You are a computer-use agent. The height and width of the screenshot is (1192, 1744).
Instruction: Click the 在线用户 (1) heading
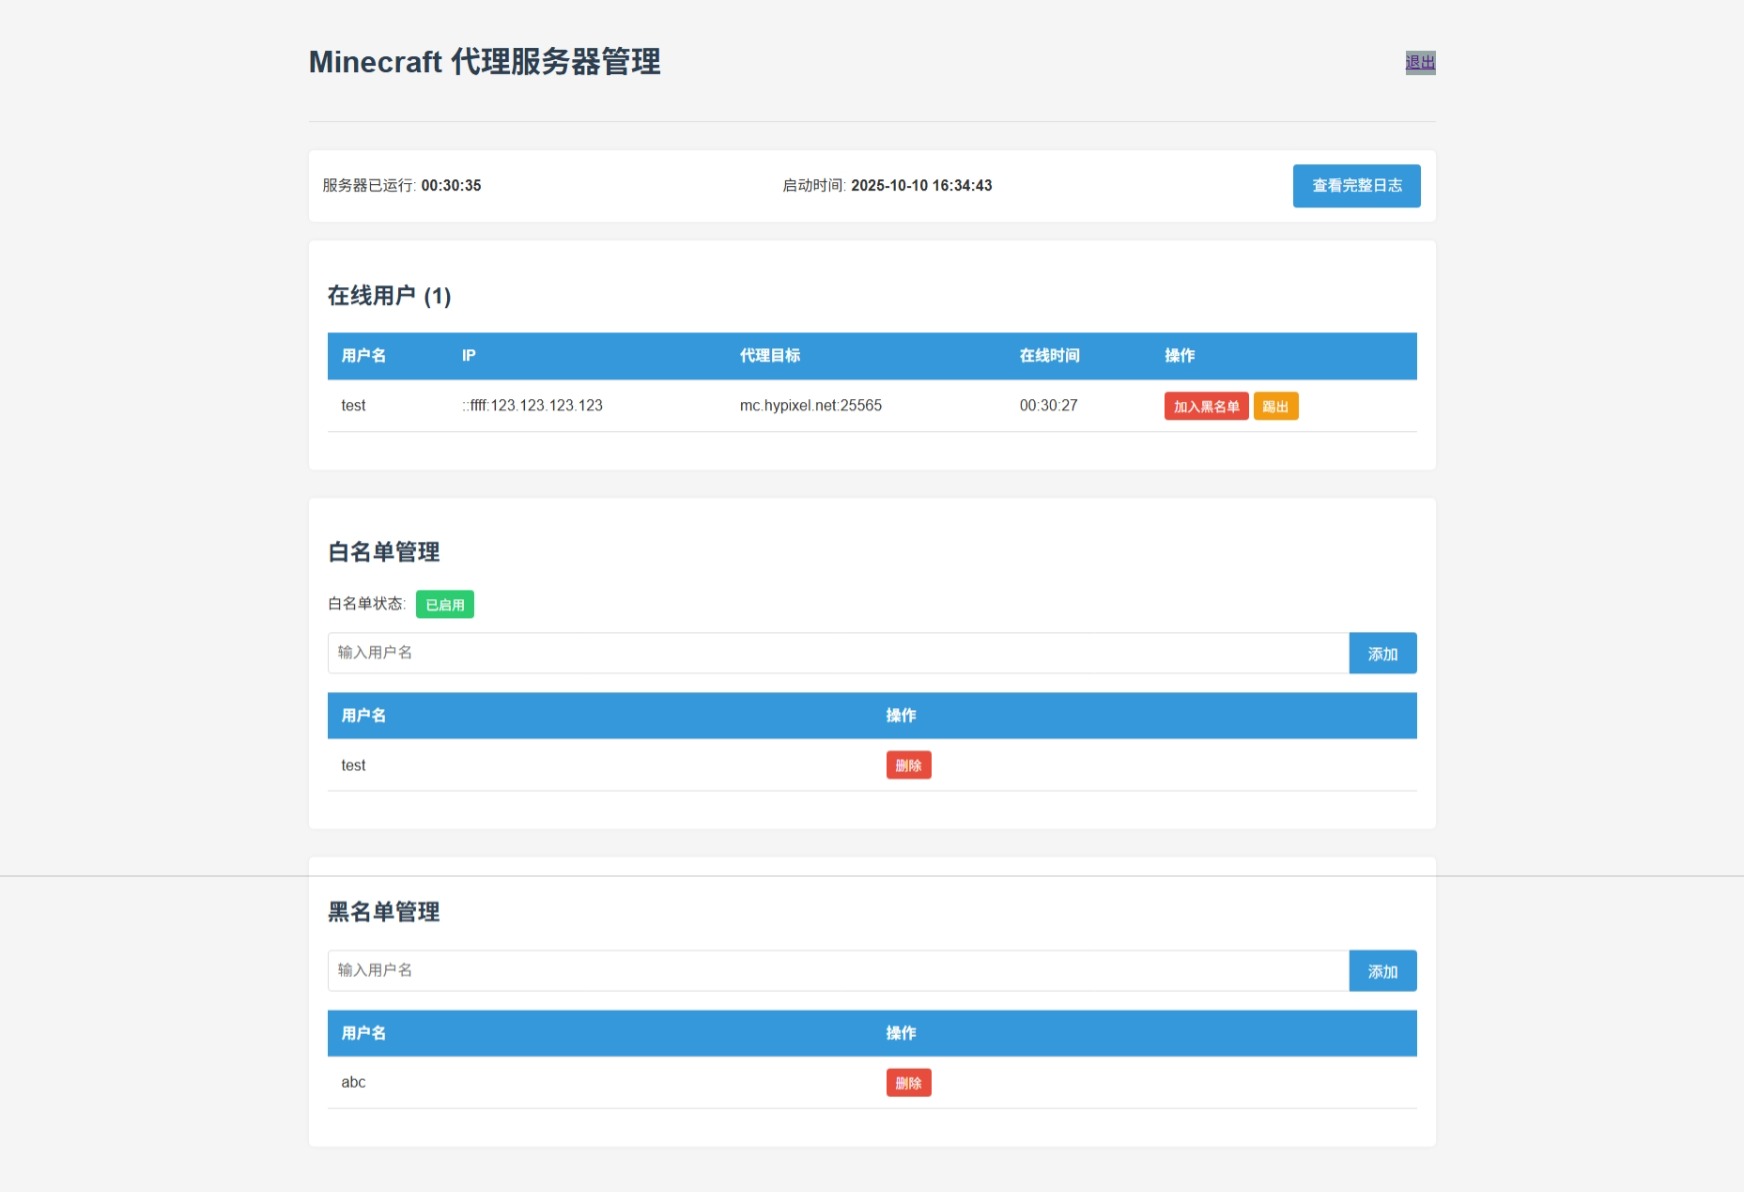point(389,296)
